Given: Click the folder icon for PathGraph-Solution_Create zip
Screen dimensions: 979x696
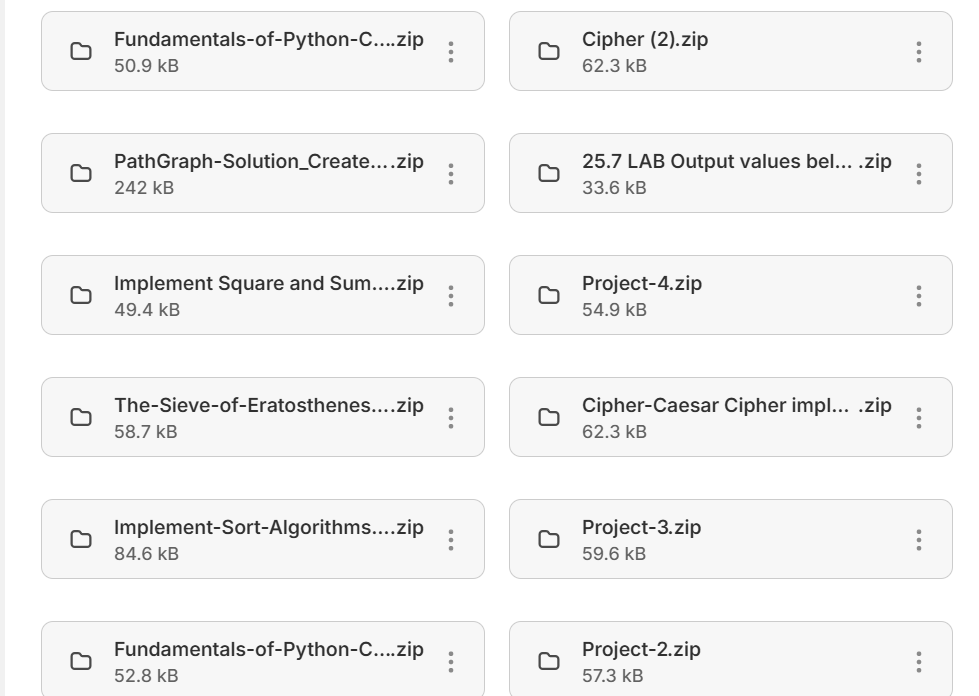Looking at the screenshot, I should coord(79,173).
